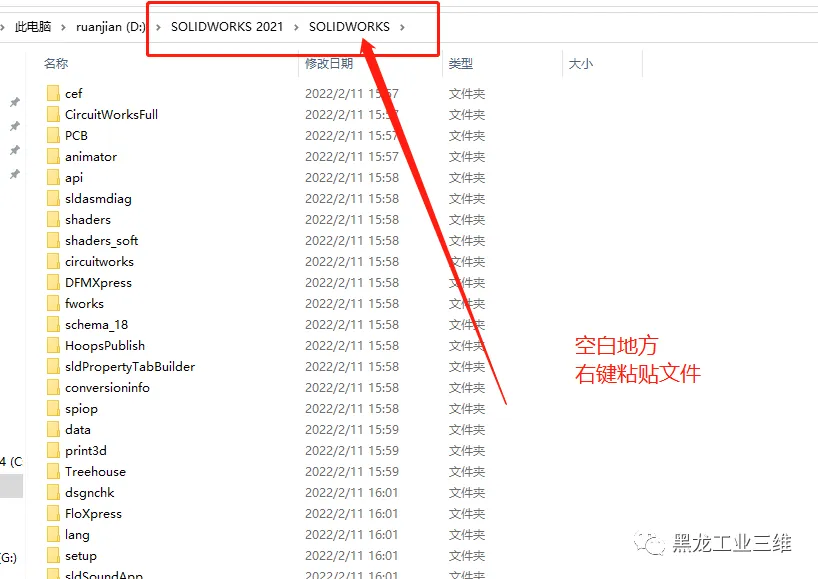This screenshot has width=818, height=579.
Task: Select the cef folder name
Action: [74, 93]
